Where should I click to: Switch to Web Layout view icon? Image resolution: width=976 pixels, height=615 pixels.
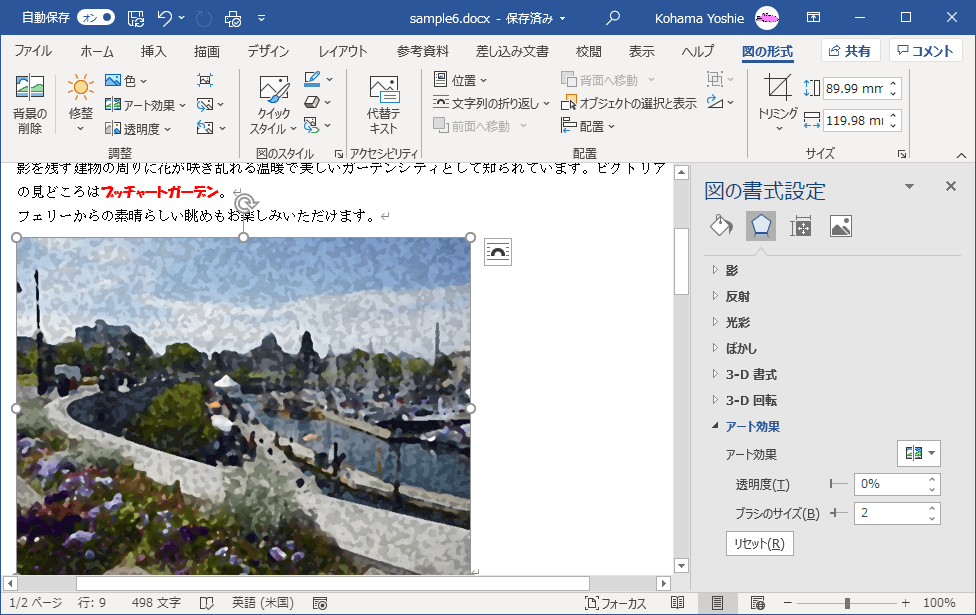(x=757, y=603)
